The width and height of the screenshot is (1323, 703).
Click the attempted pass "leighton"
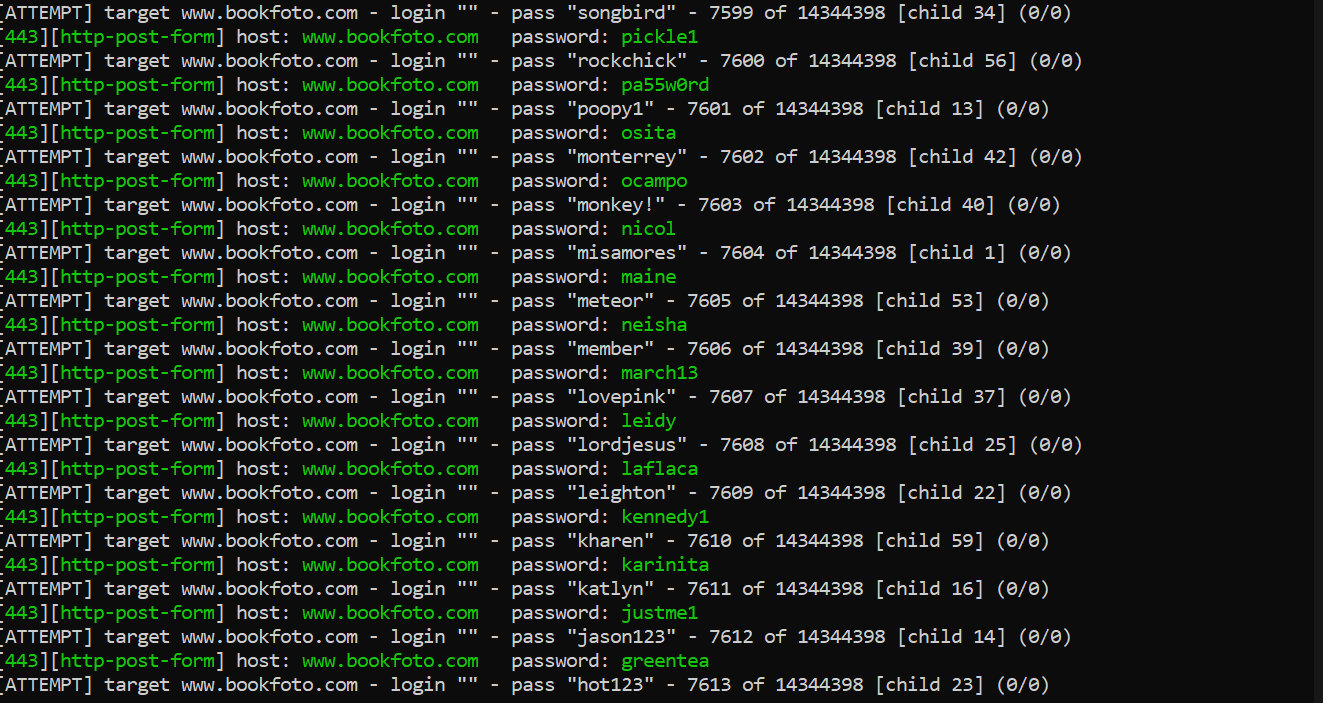621,493
